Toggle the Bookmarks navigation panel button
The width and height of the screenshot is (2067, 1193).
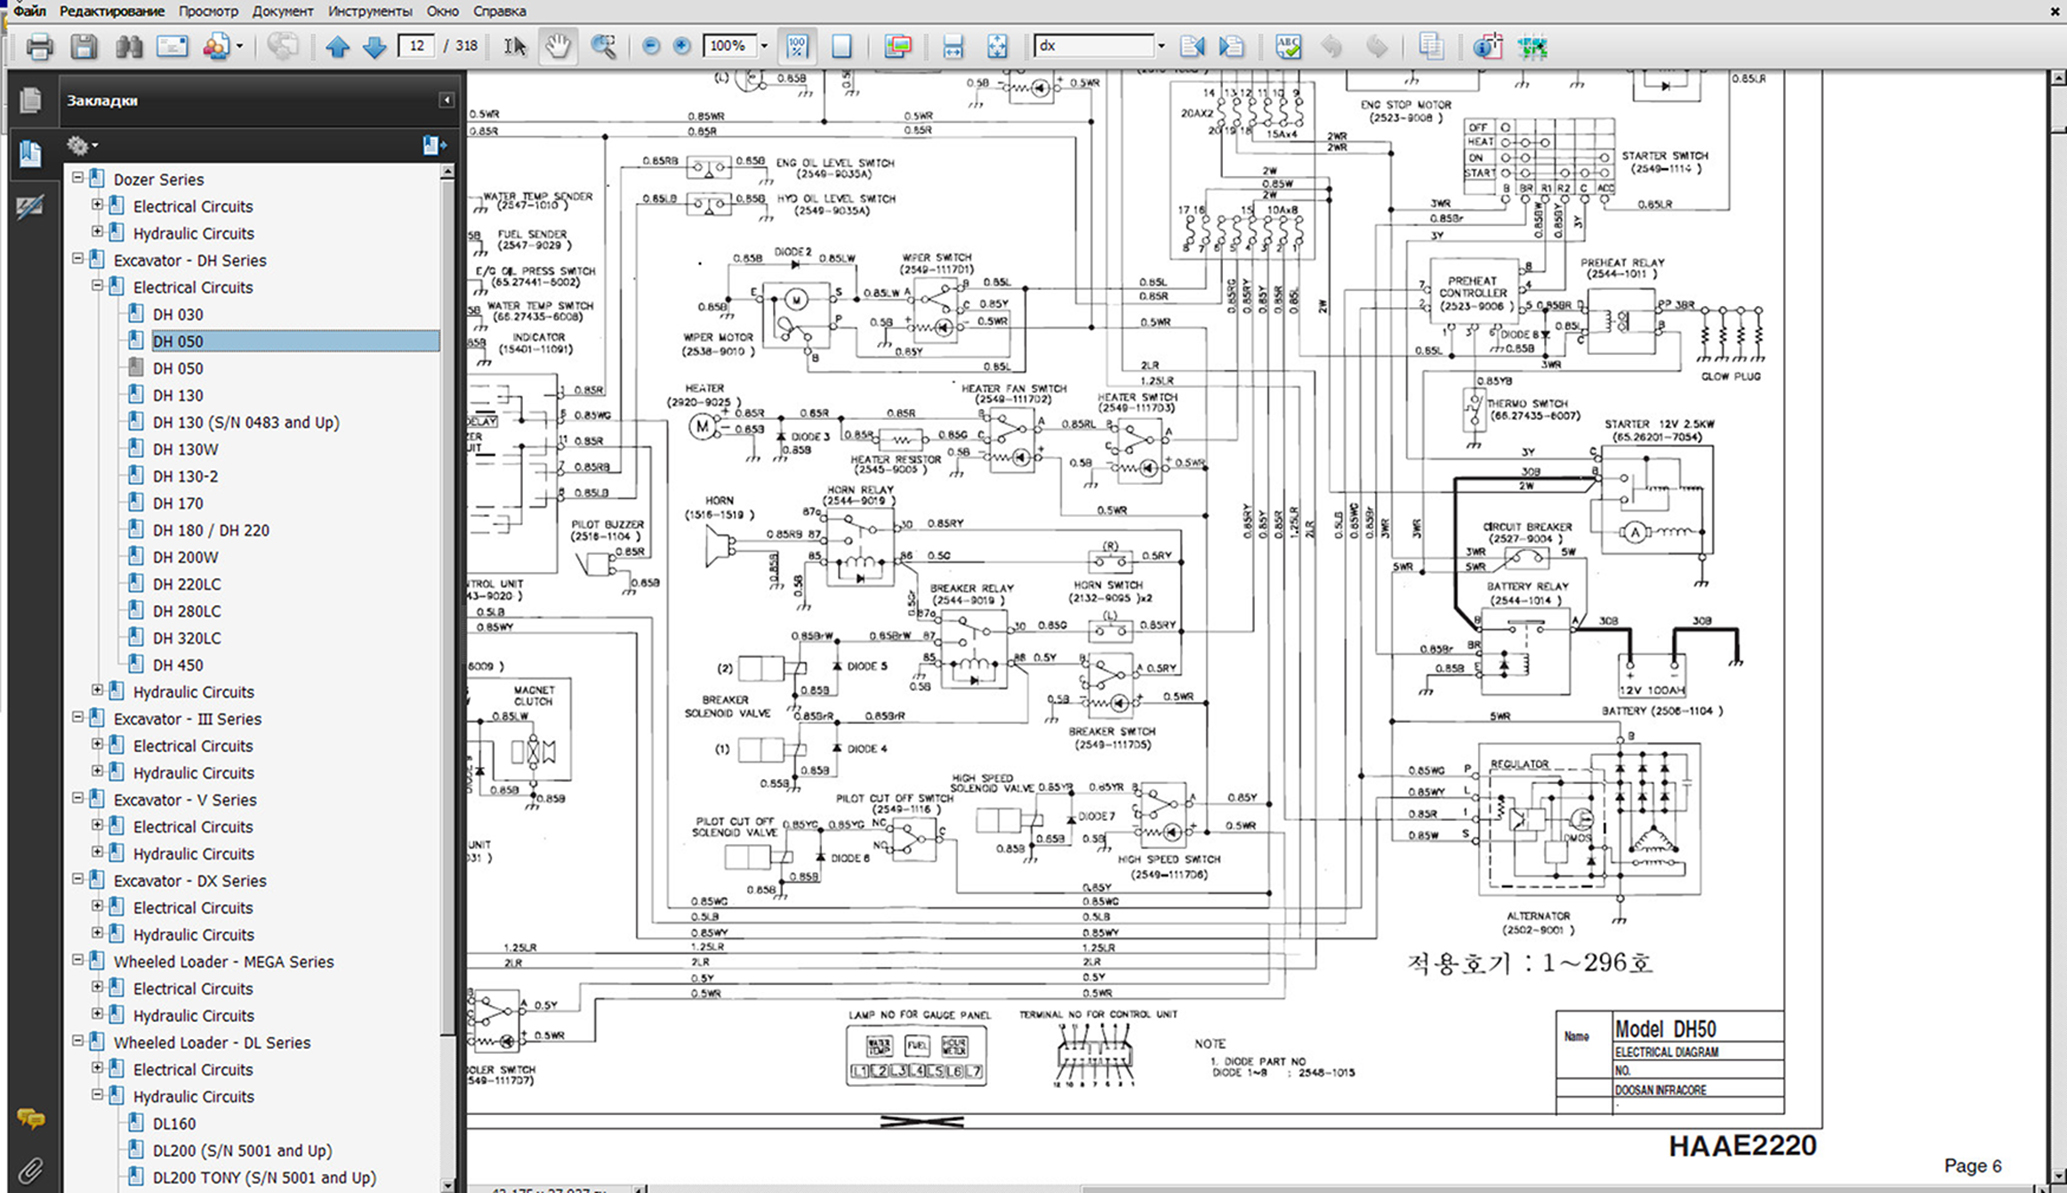(x=30, y=153)
